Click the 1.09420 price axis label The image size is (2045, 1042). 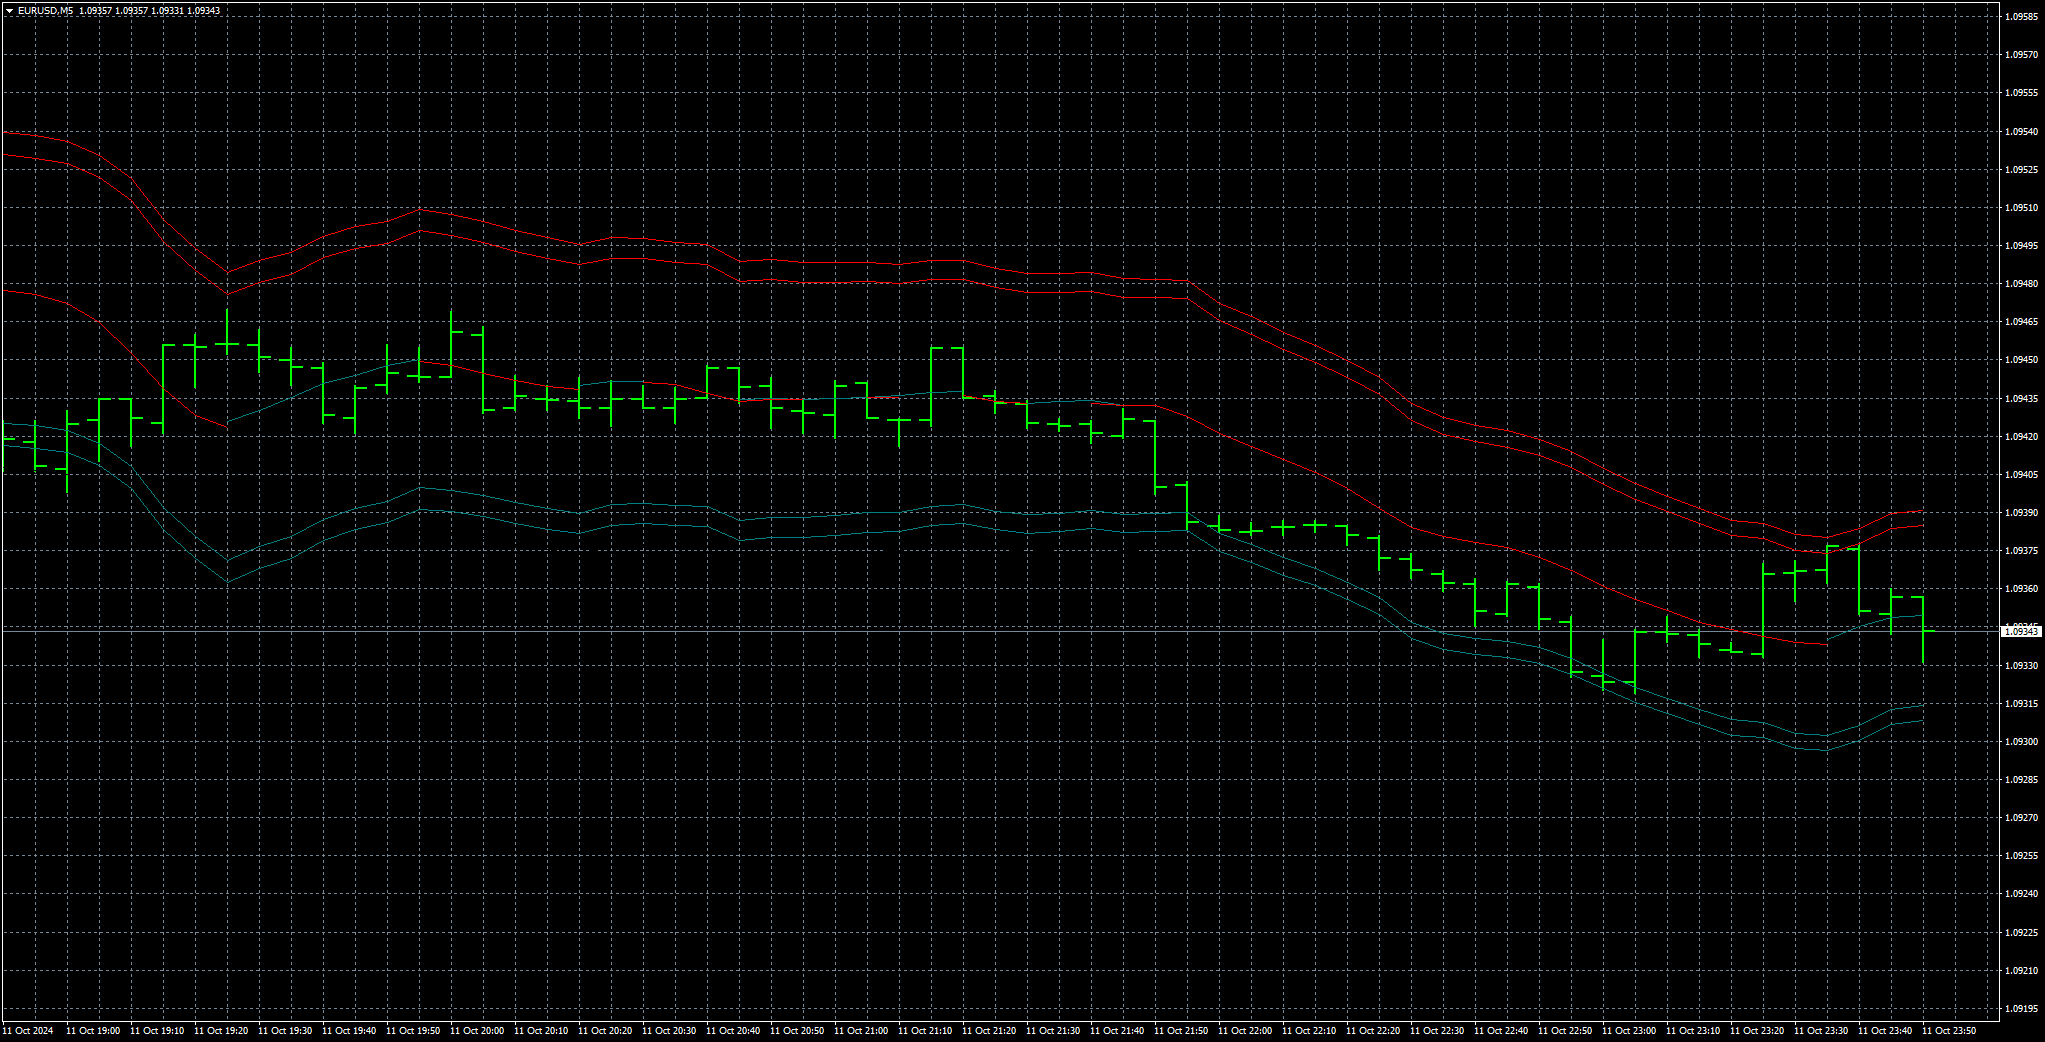click(2022, 437)
